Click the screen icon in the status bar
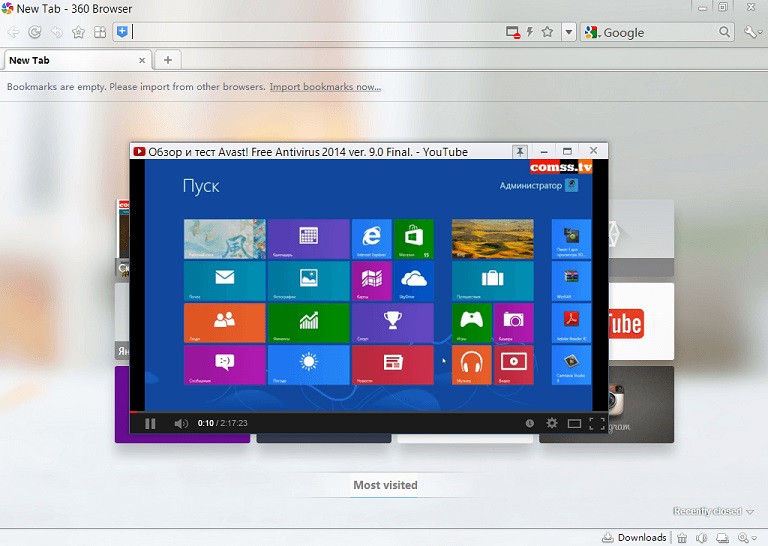 (x=722, y=538)
